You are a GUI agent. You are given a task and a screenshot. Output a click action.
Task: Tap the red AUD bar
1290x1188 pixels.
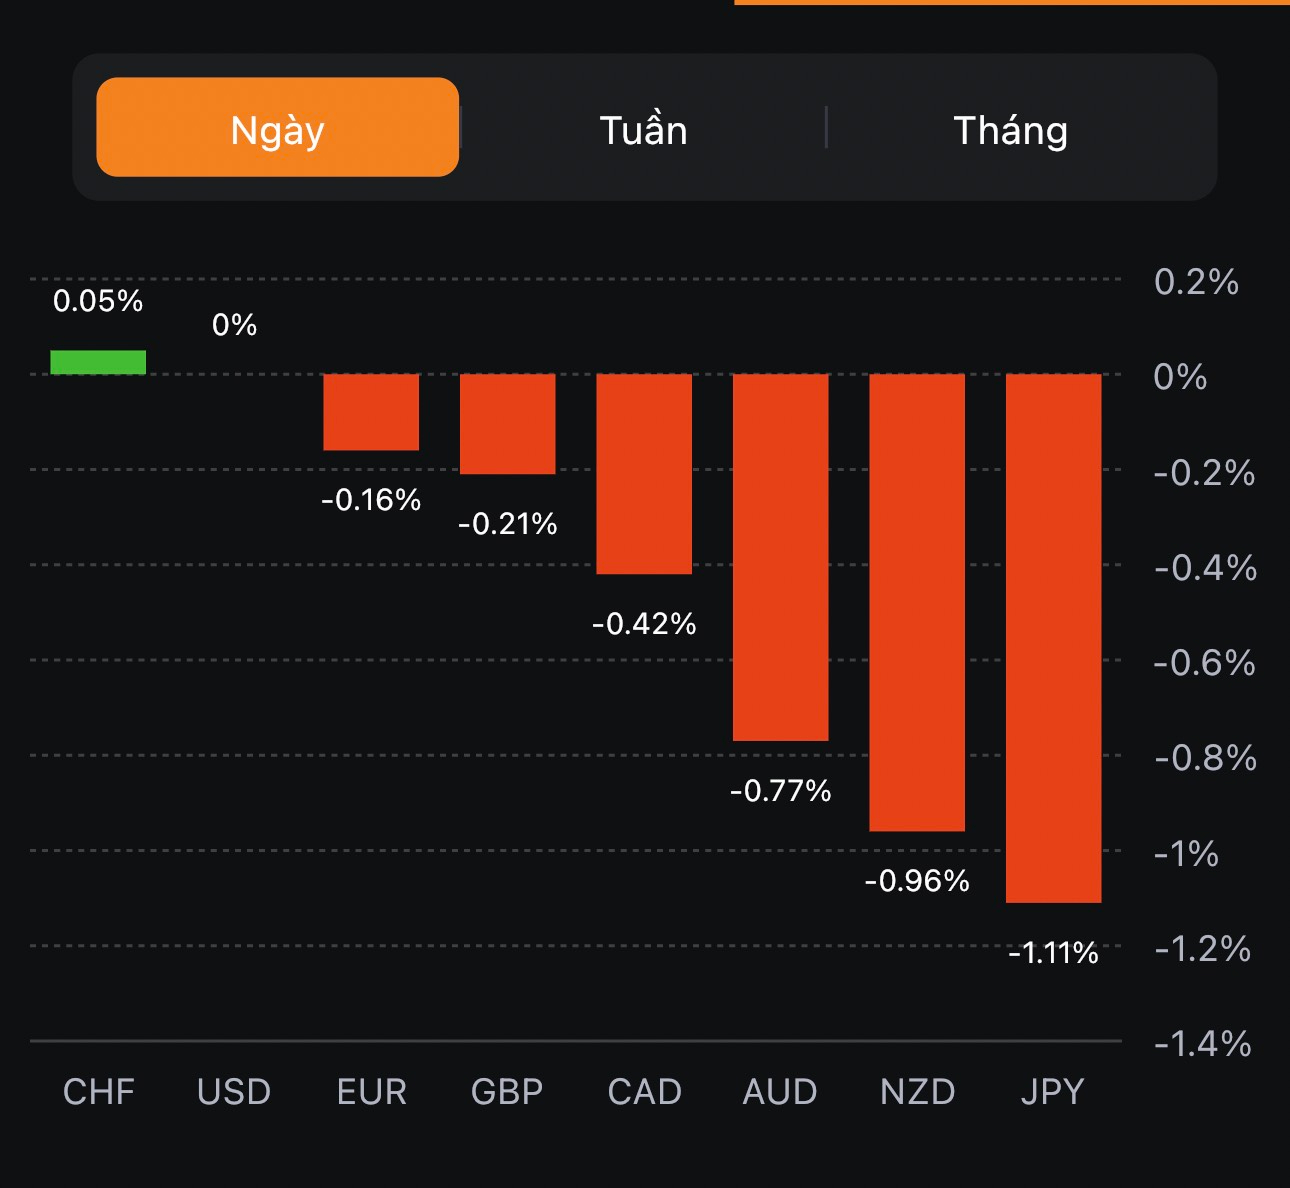pyautogui.click(x=780, y=557)
